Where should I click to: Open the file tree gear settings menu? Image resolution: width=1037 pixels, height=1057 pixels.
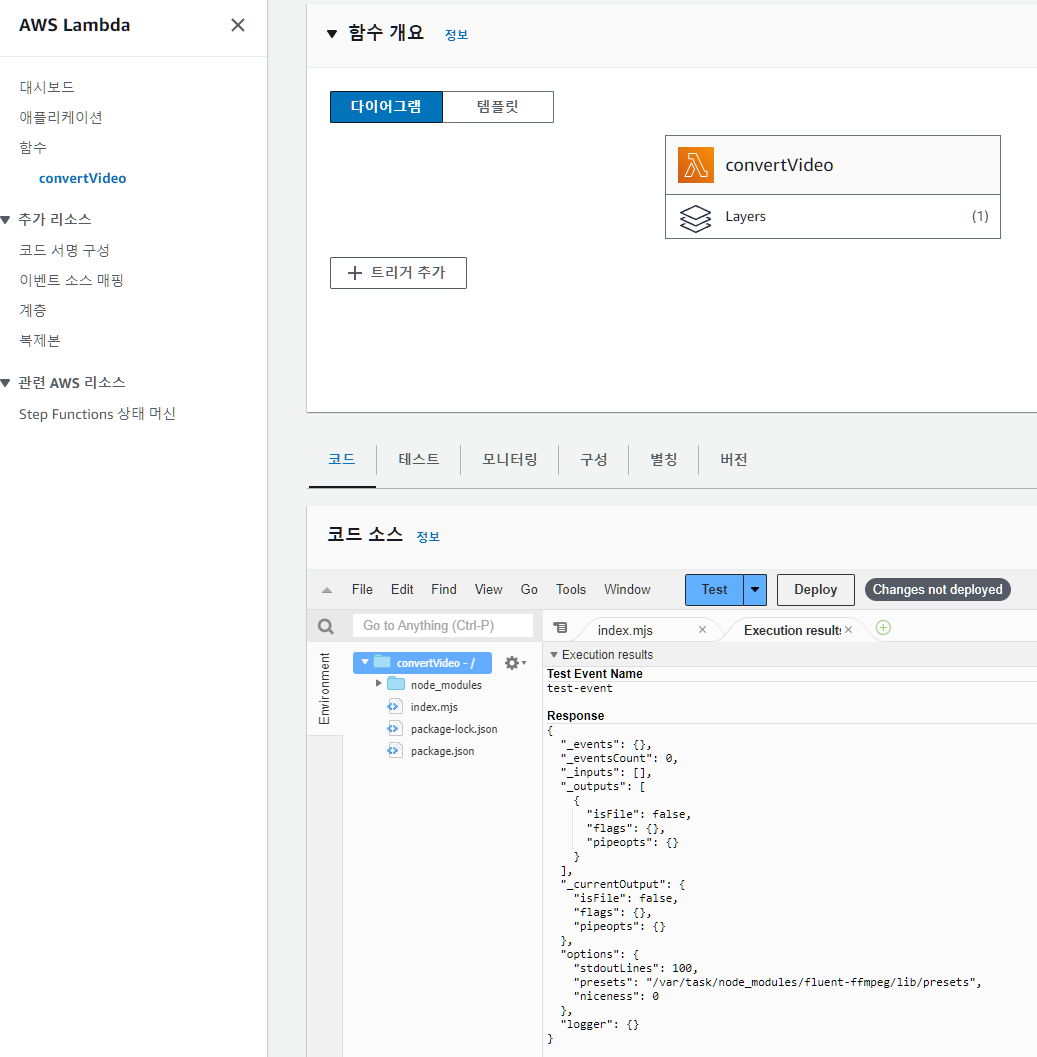515,663
